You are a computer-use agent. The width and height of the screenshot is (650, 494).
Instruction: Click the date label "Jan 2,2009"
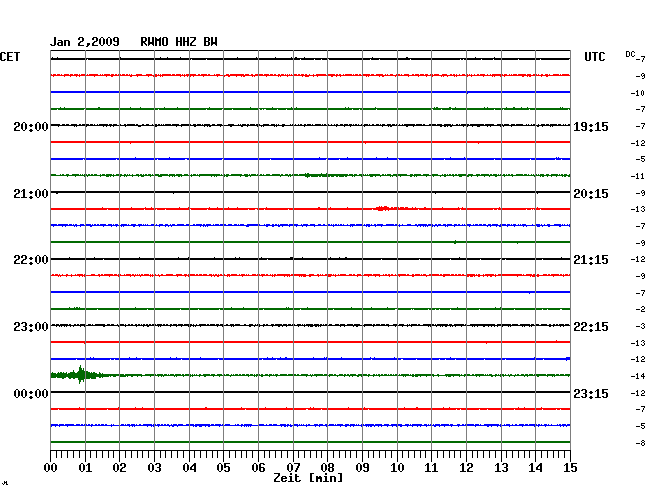85,42
